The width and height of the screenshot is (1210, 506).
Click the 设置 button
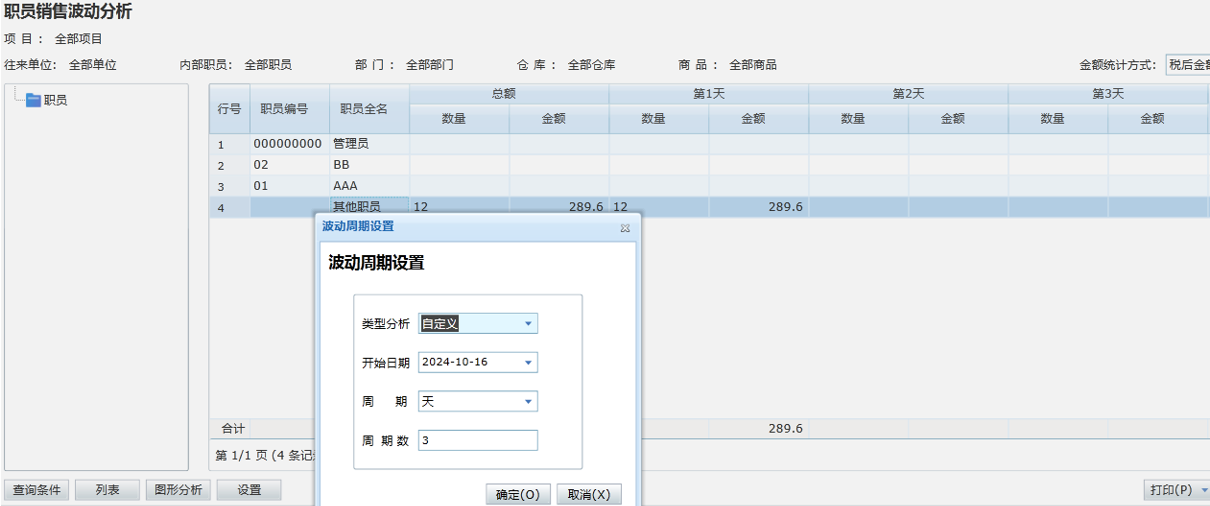[x=249, y=490]
